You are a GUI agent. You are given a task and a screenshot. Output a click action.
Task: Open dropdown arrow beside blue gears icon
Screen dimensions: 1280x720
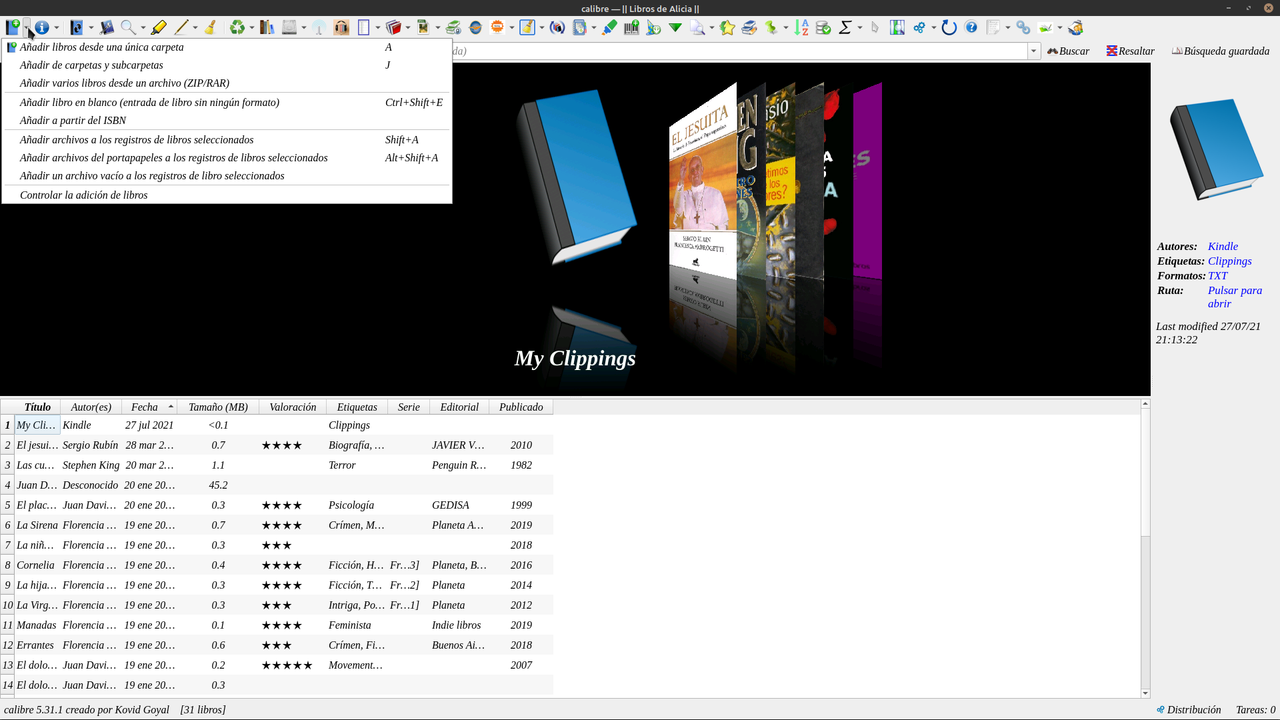pyautogui.click(x=934, y=27)
